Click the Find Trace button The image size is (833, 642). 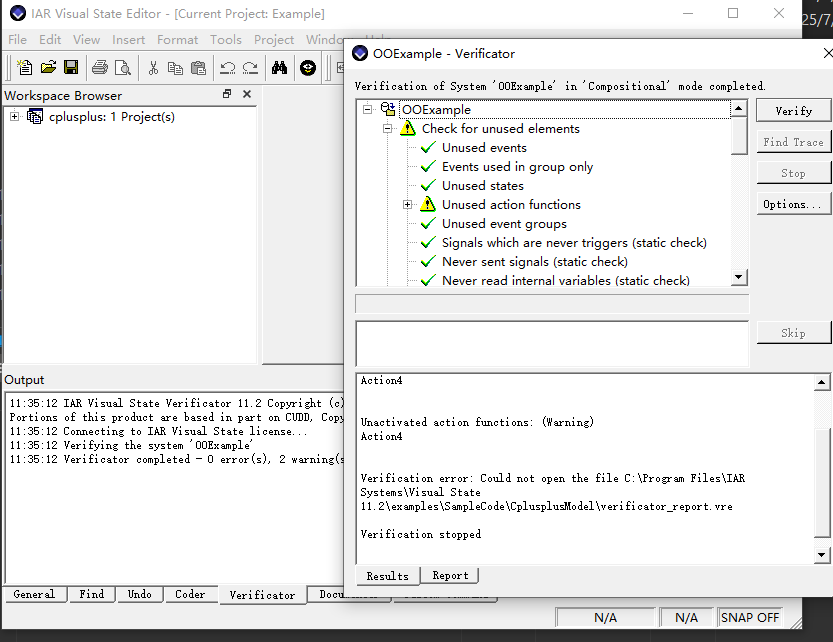click(x=793, y=142)
